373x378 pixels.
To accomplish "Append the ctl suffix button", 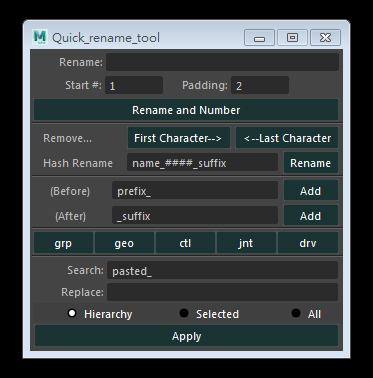I will point(185,243).
